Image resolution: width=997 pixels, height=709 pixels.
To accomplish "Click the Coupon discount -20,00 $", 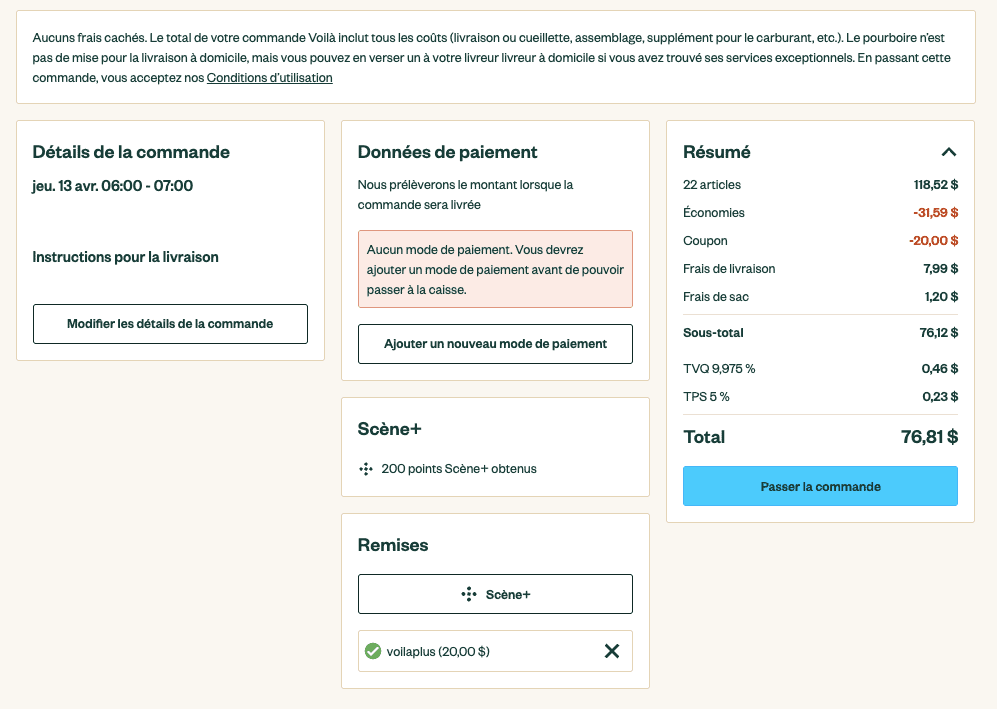I will (x=933, y=241).
